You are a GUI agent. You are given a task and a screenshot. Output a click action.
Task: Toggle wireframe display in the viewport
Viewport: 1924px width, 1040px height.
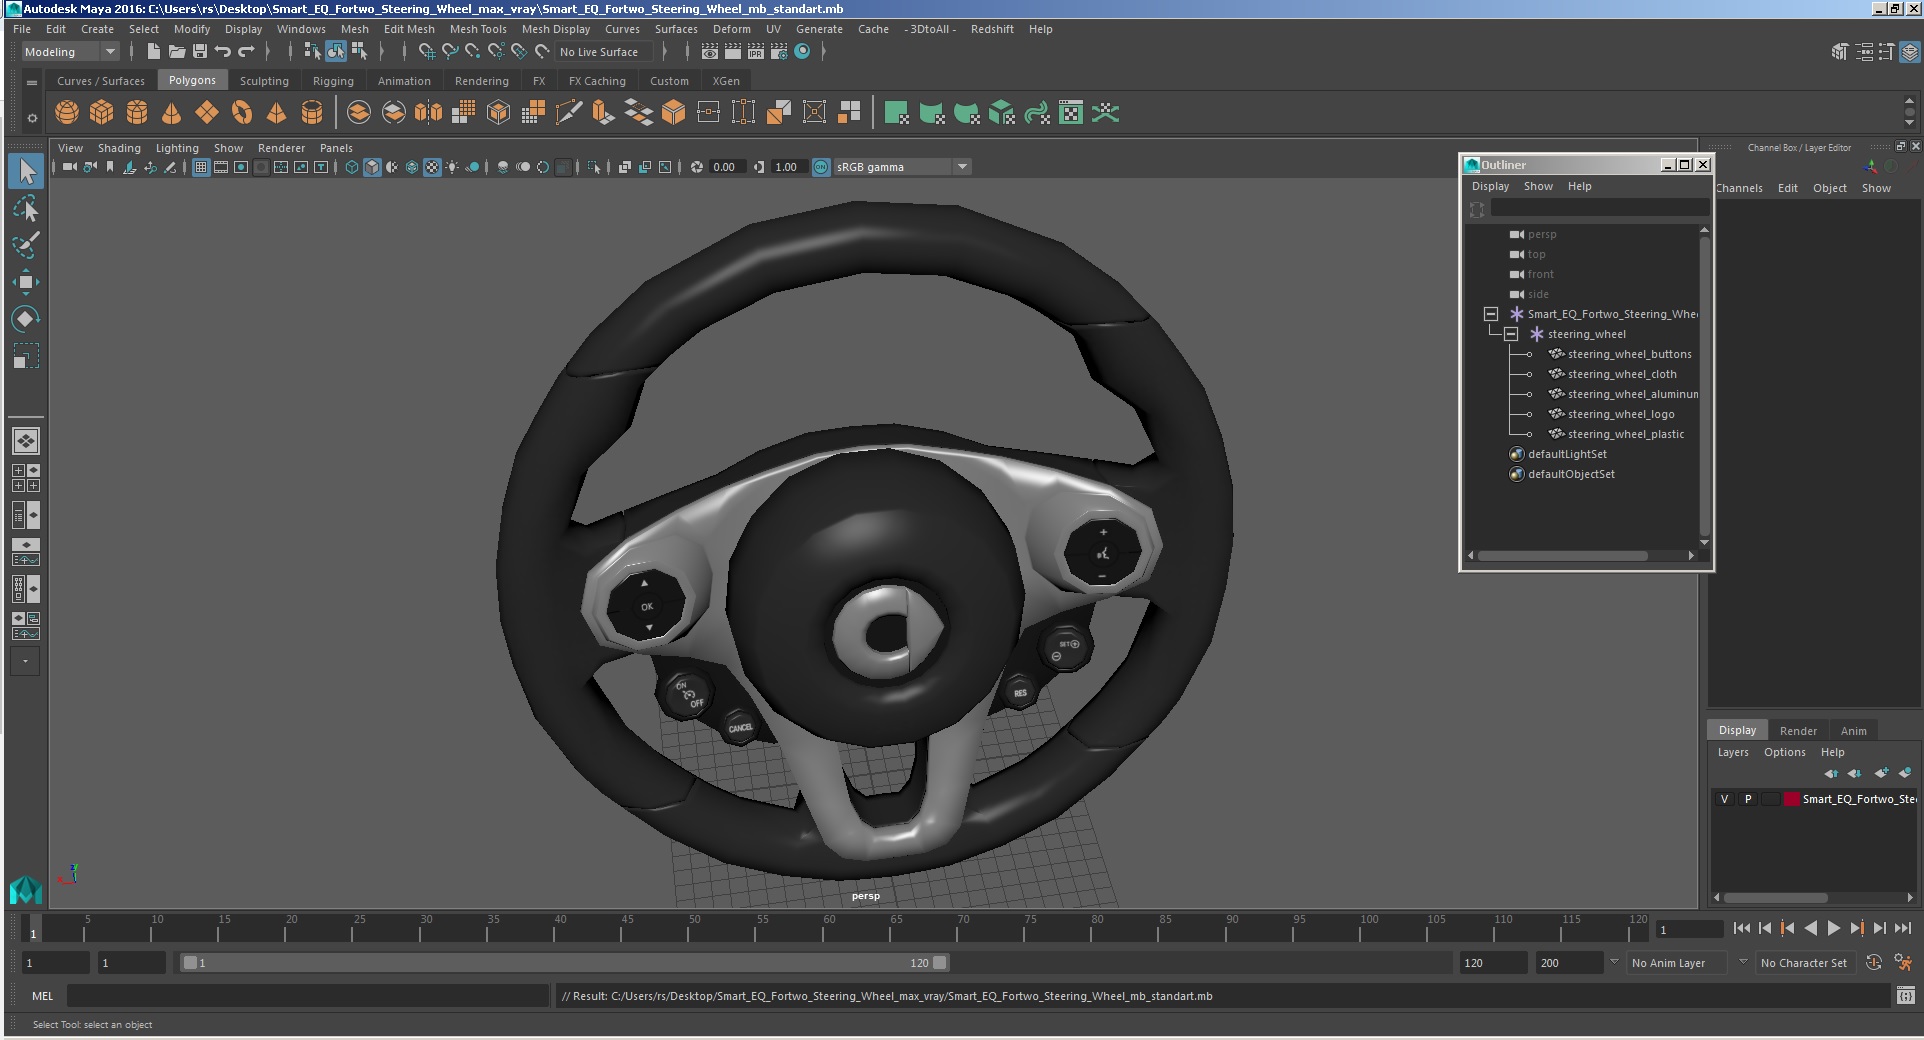(x=352, y=167)
